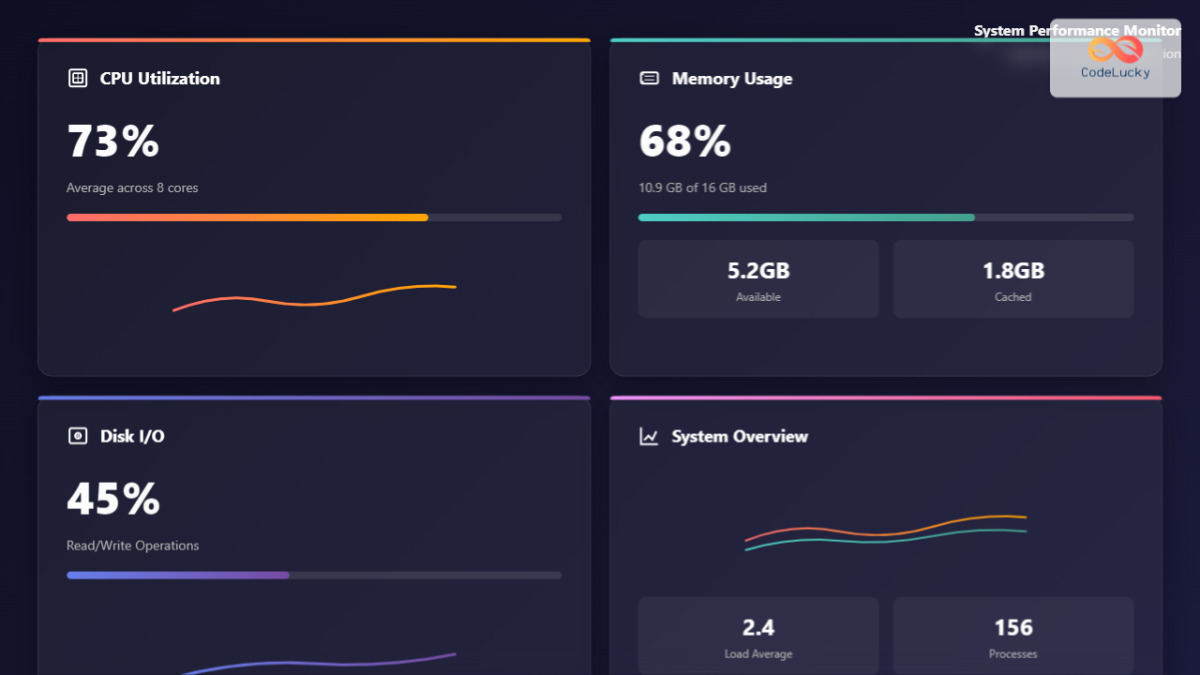Click the System Overview line-graph icon badge

click(x=649, y=436)
